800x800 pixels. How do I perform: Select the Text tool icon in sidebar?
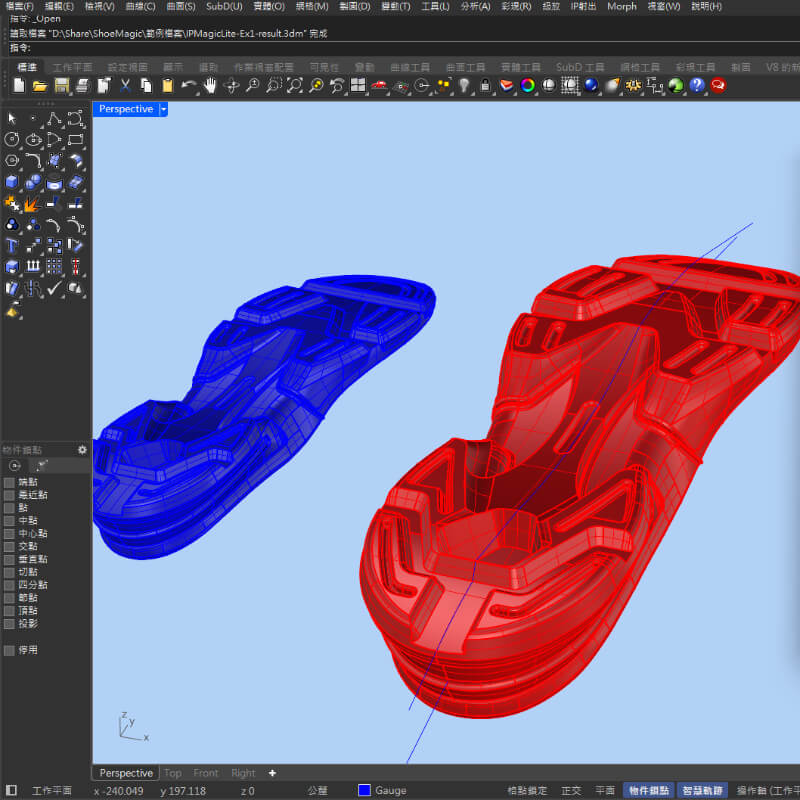point(12,245)
